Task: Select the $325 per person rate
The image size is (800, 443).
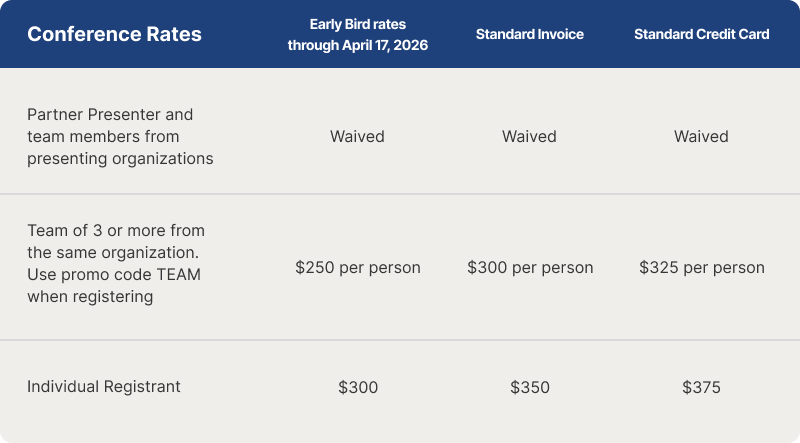Action: click(x=701, y=268)
